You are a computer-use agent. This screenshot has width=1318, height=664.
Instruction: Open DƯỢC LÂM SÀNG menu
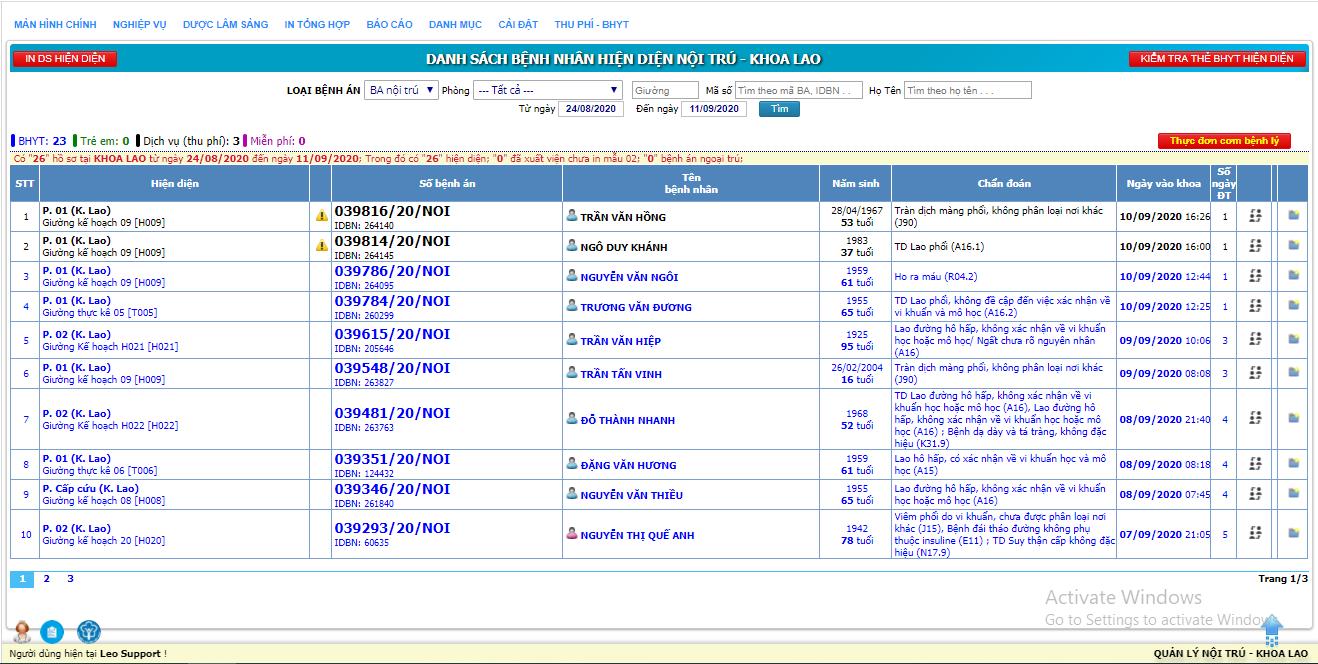(x=225, y=24)
